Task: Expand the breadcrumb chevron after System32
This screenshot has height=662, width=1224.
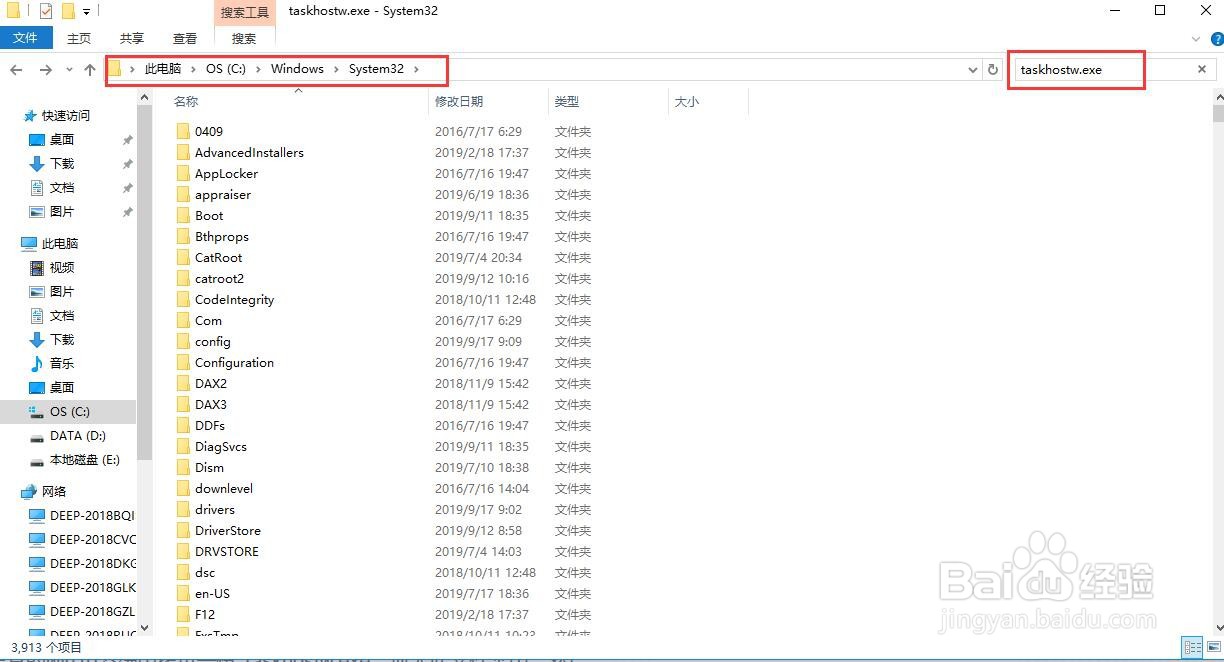Action: (416, 70)
